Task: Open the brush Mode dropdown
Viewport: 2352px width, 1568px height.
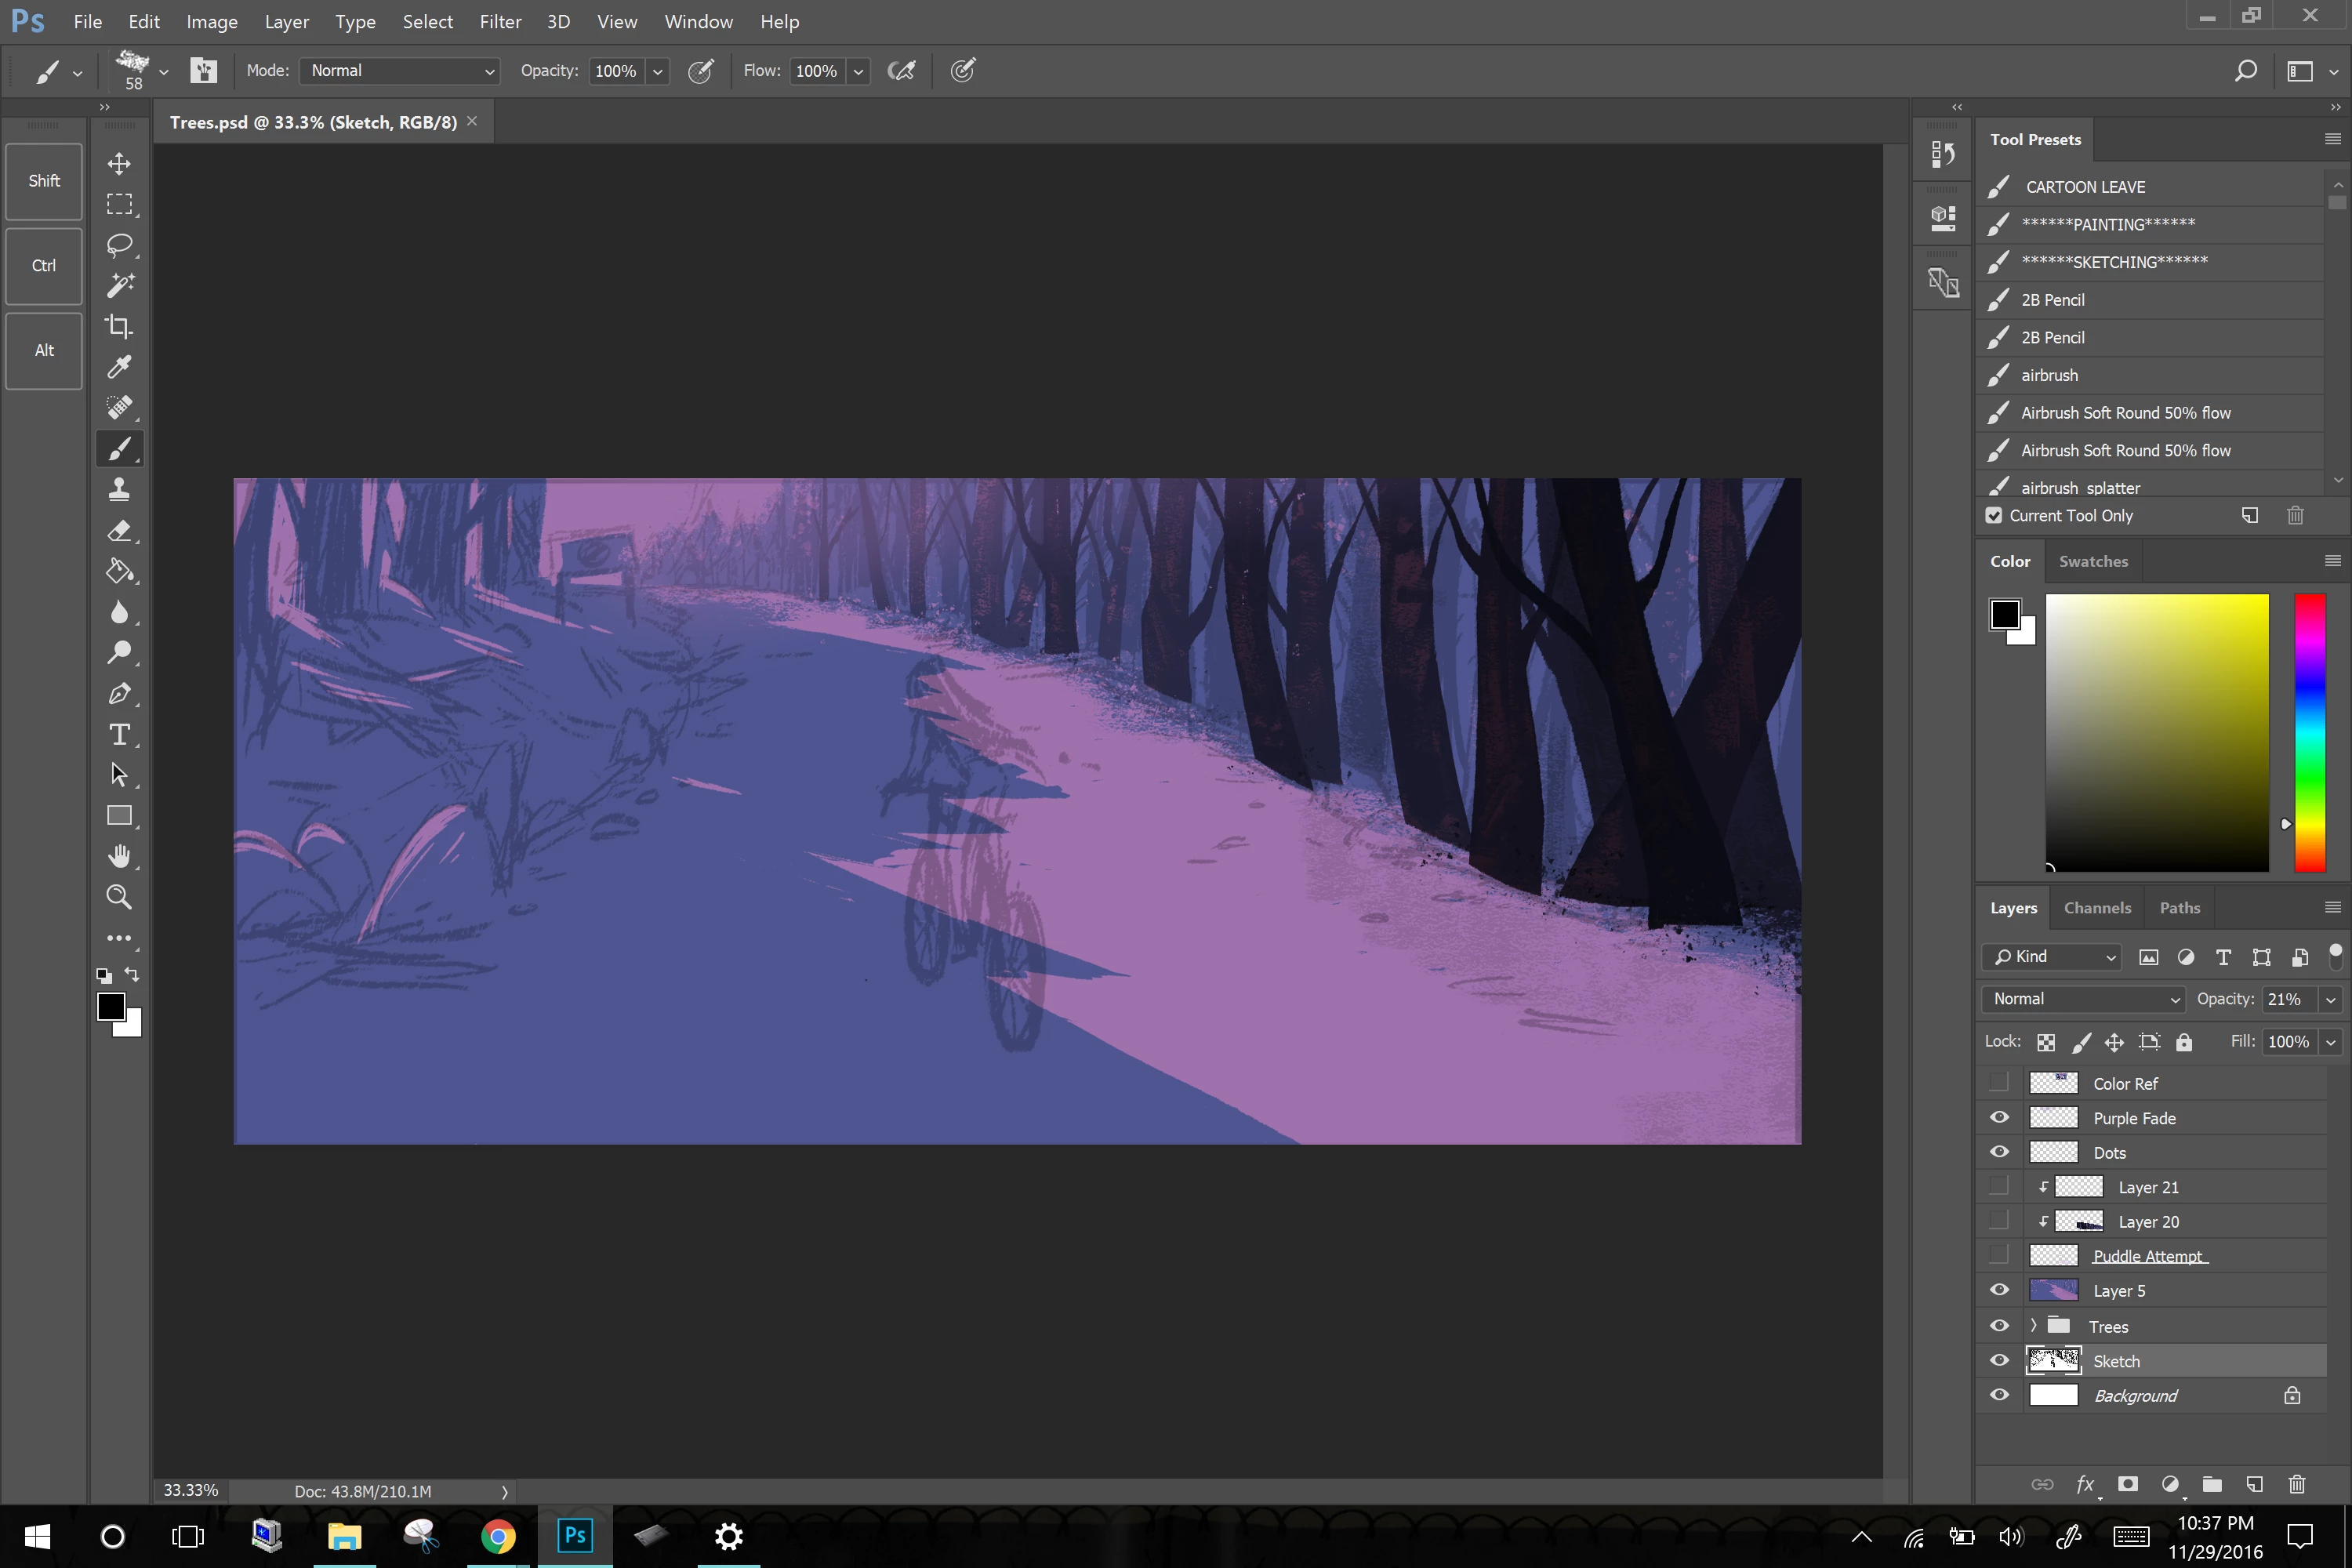Action: click(399, 71)
